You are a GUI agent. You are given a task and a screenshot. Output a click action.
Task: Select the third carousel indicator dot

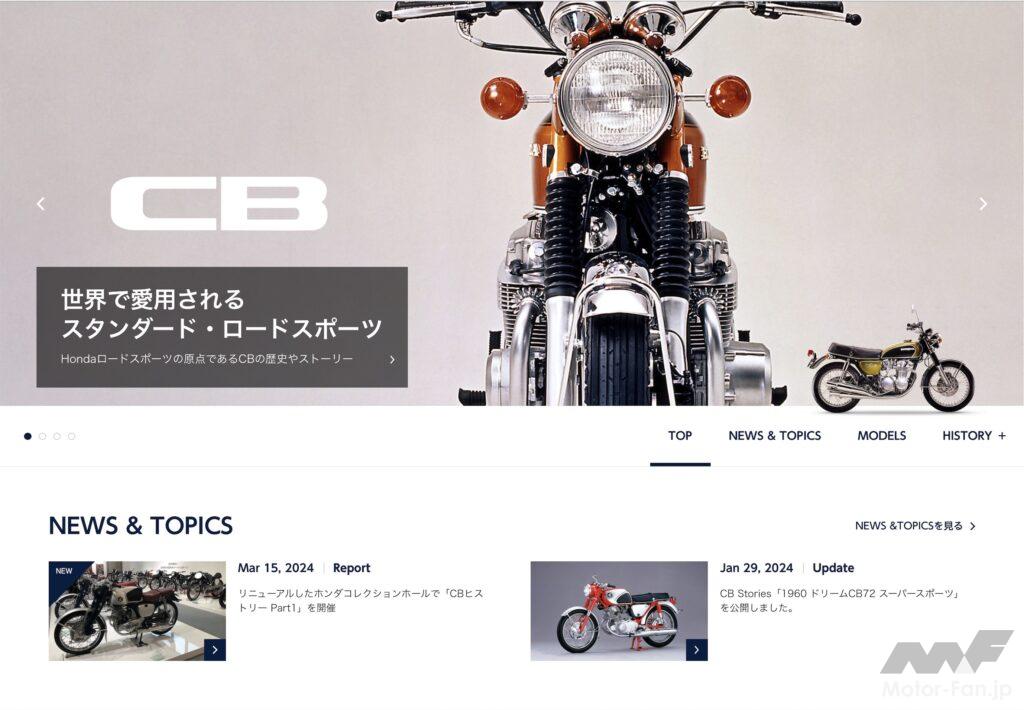(57, 436)
